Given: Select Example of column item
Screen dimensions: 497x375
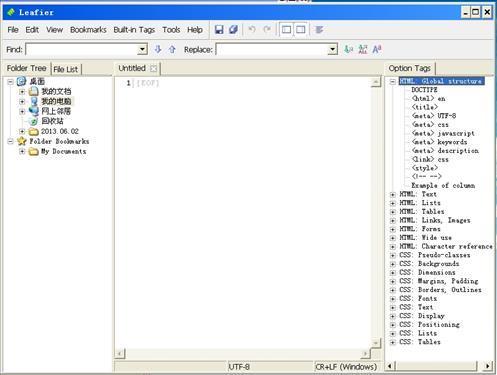Looking at the screenshot, I should pyautogui.click(x=443, y=185).
